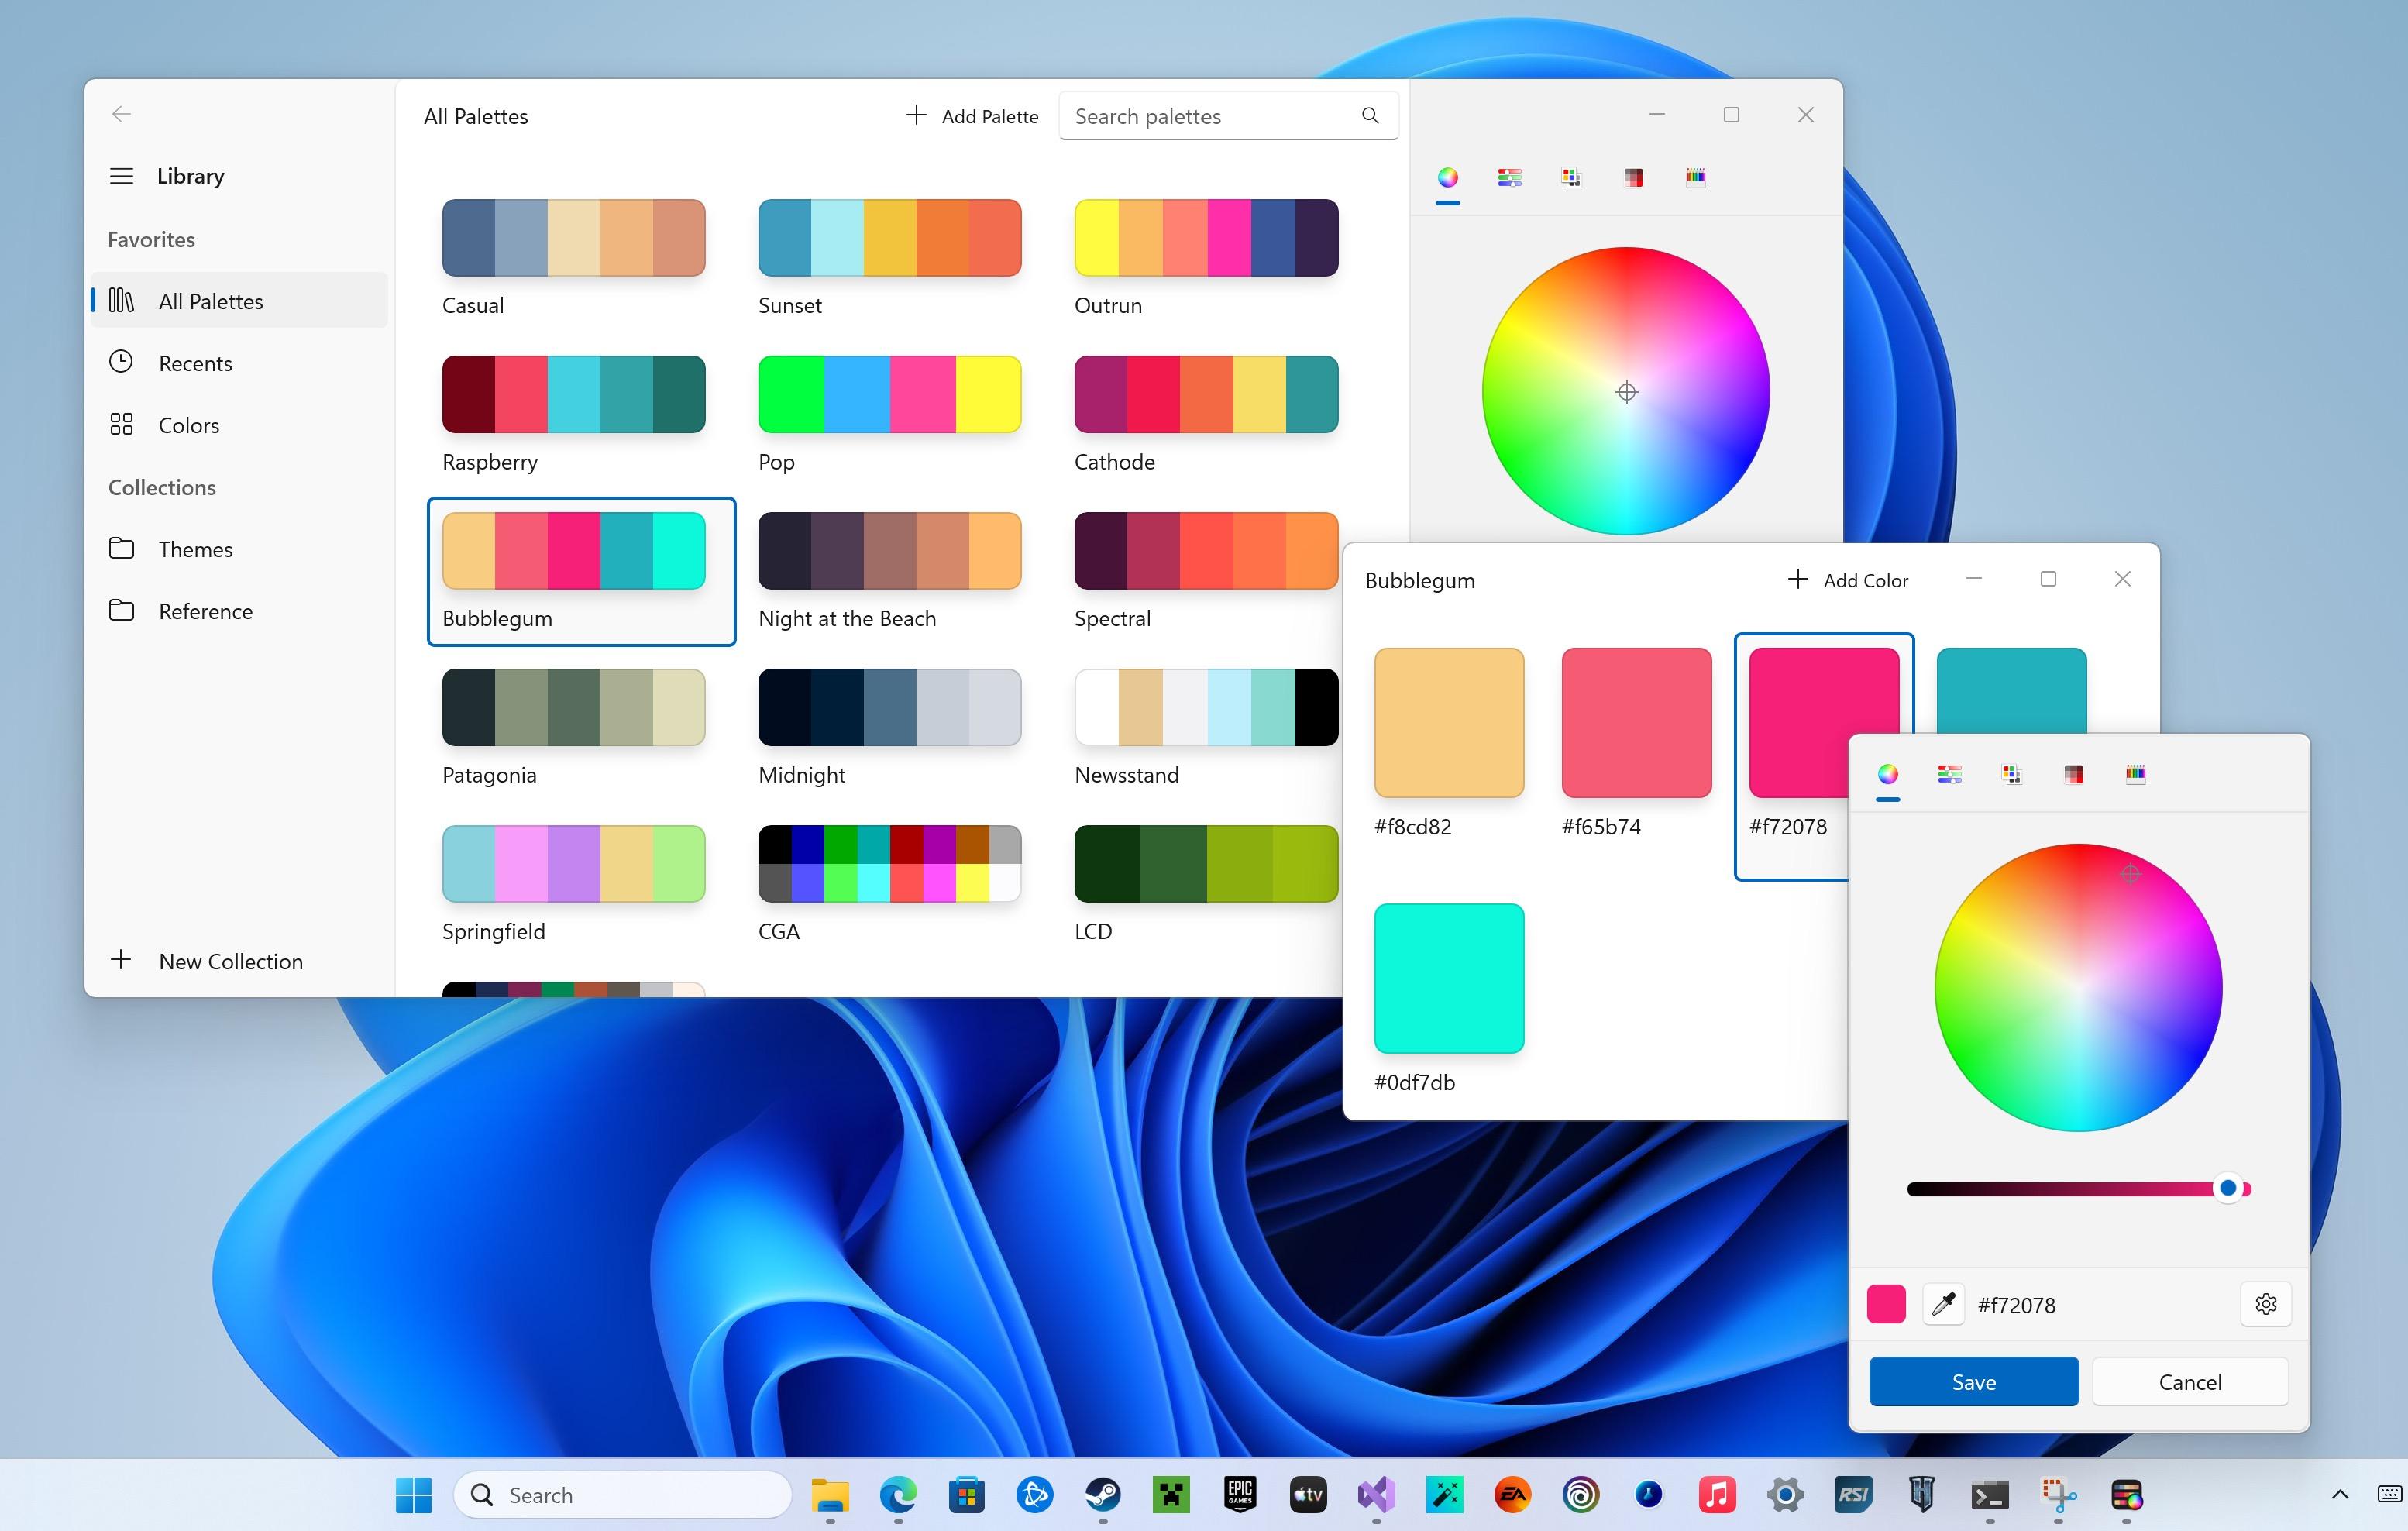The image size is (2408, 1531).
Task: Switch to the RGB sliders tab in the Save dialog
Action: coord(1949,773)
